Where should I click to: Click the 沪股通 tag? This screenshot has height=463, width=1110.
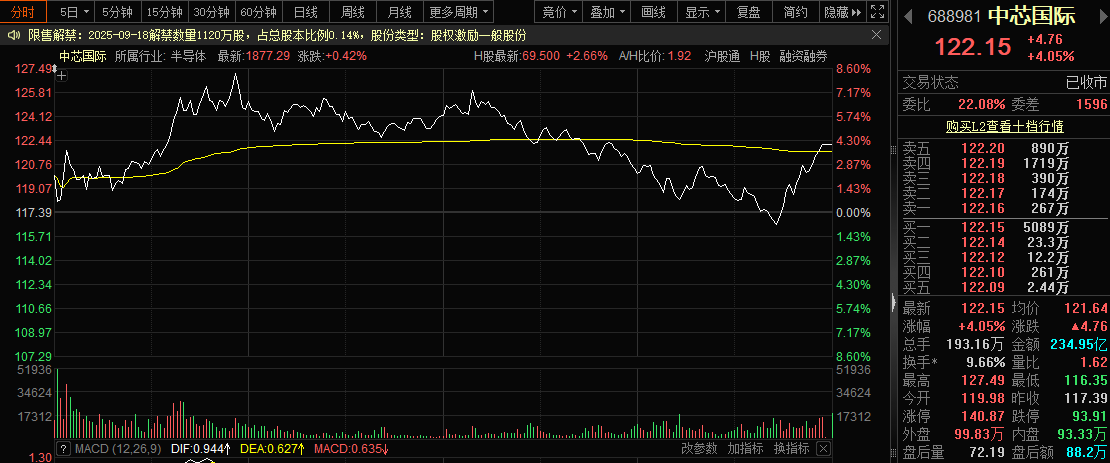[723, 57]
